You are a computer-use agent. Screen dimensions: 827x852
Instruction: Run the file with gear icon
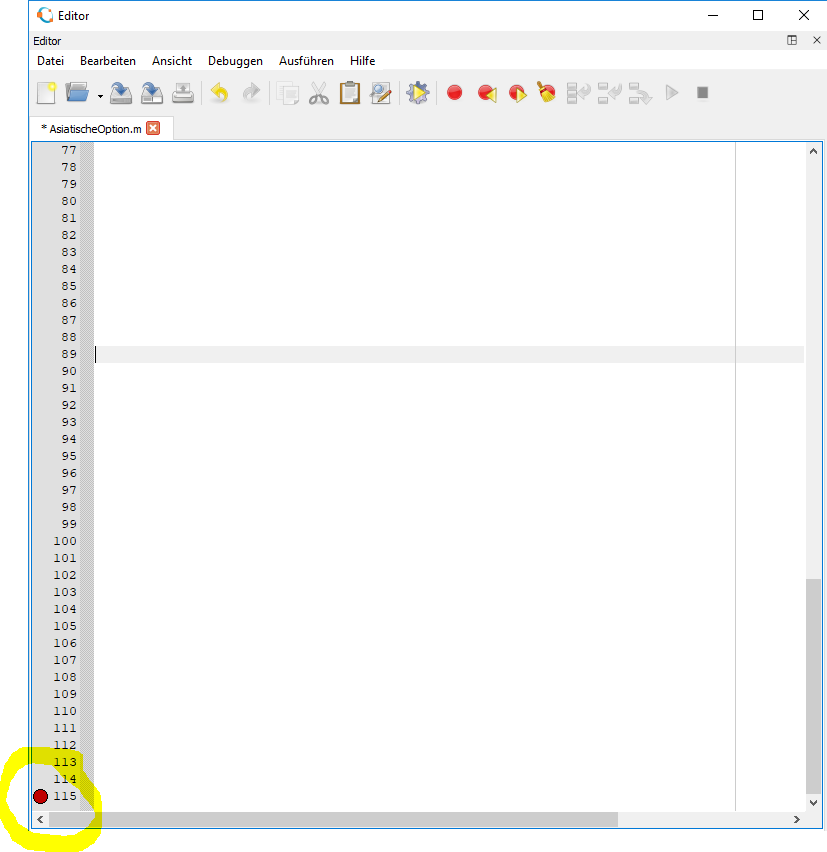(417, 93)
